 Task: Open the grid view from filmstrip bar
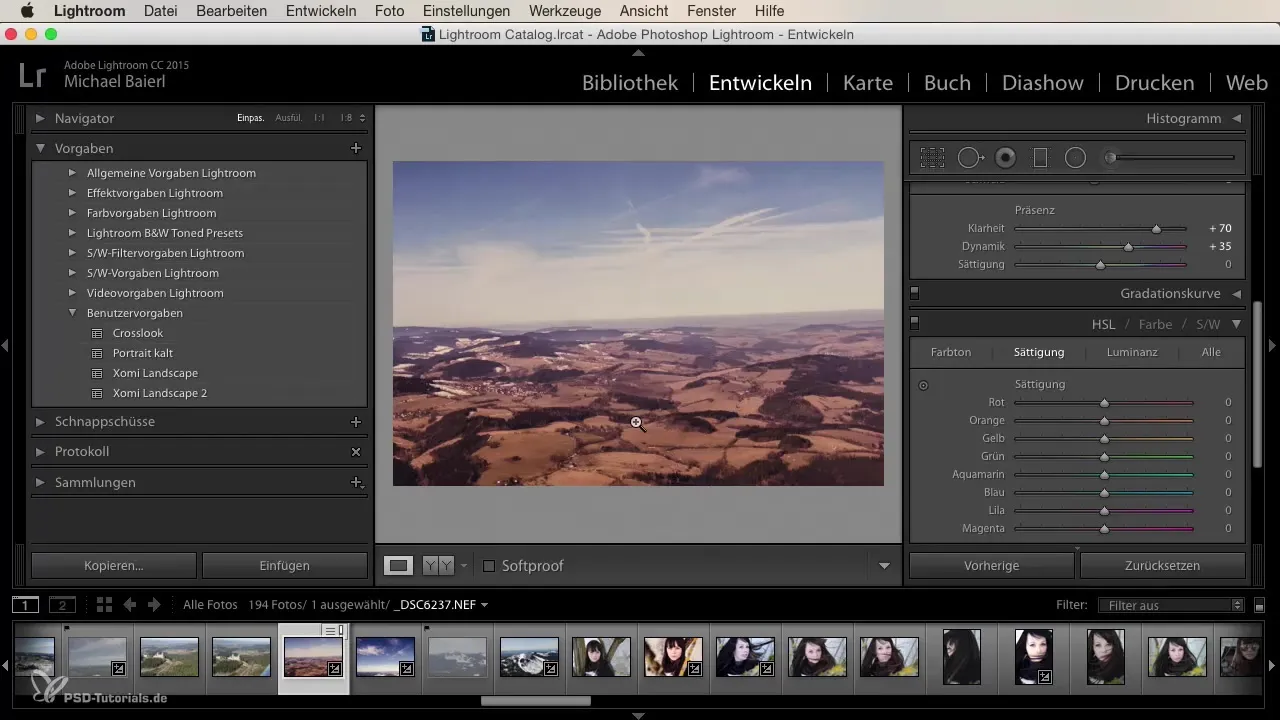pos(104,604)
